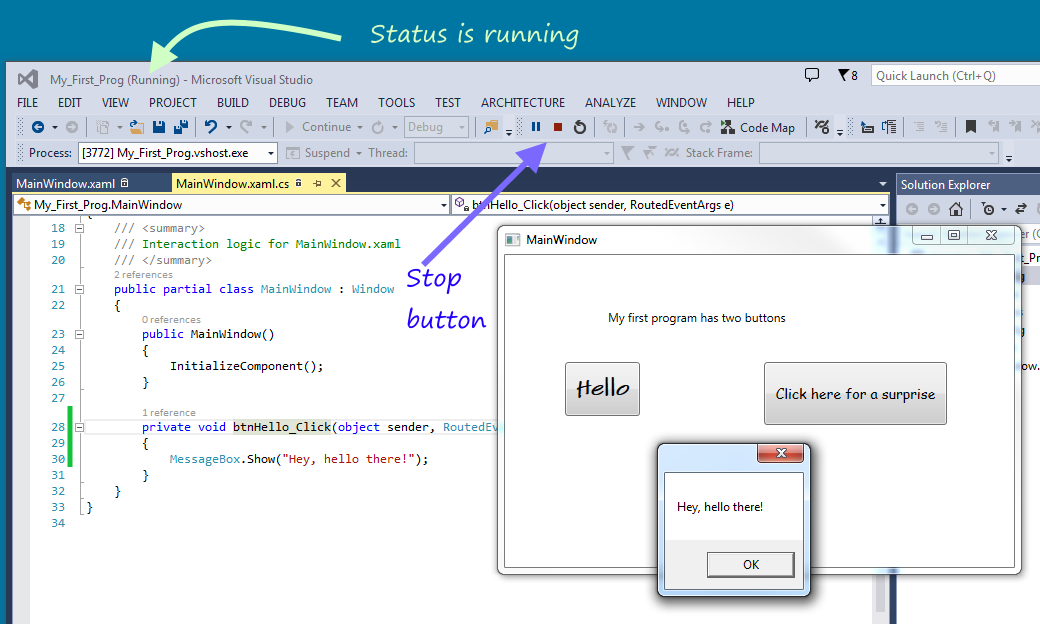The width and height of the screenshot is (1040, 624).
Task: Switch to the MainWindow.xaml tab
Action: pos(65,184)
